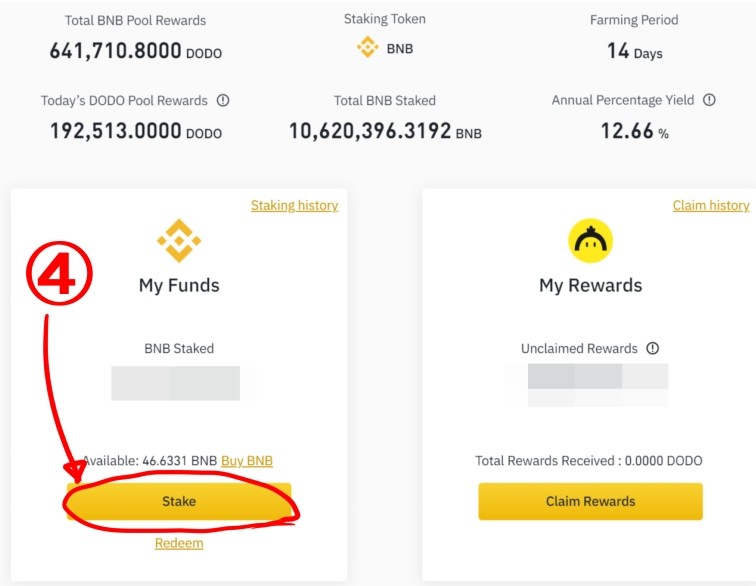Open the Staking history link
756x586 pixels.
(x=294, y=205)
